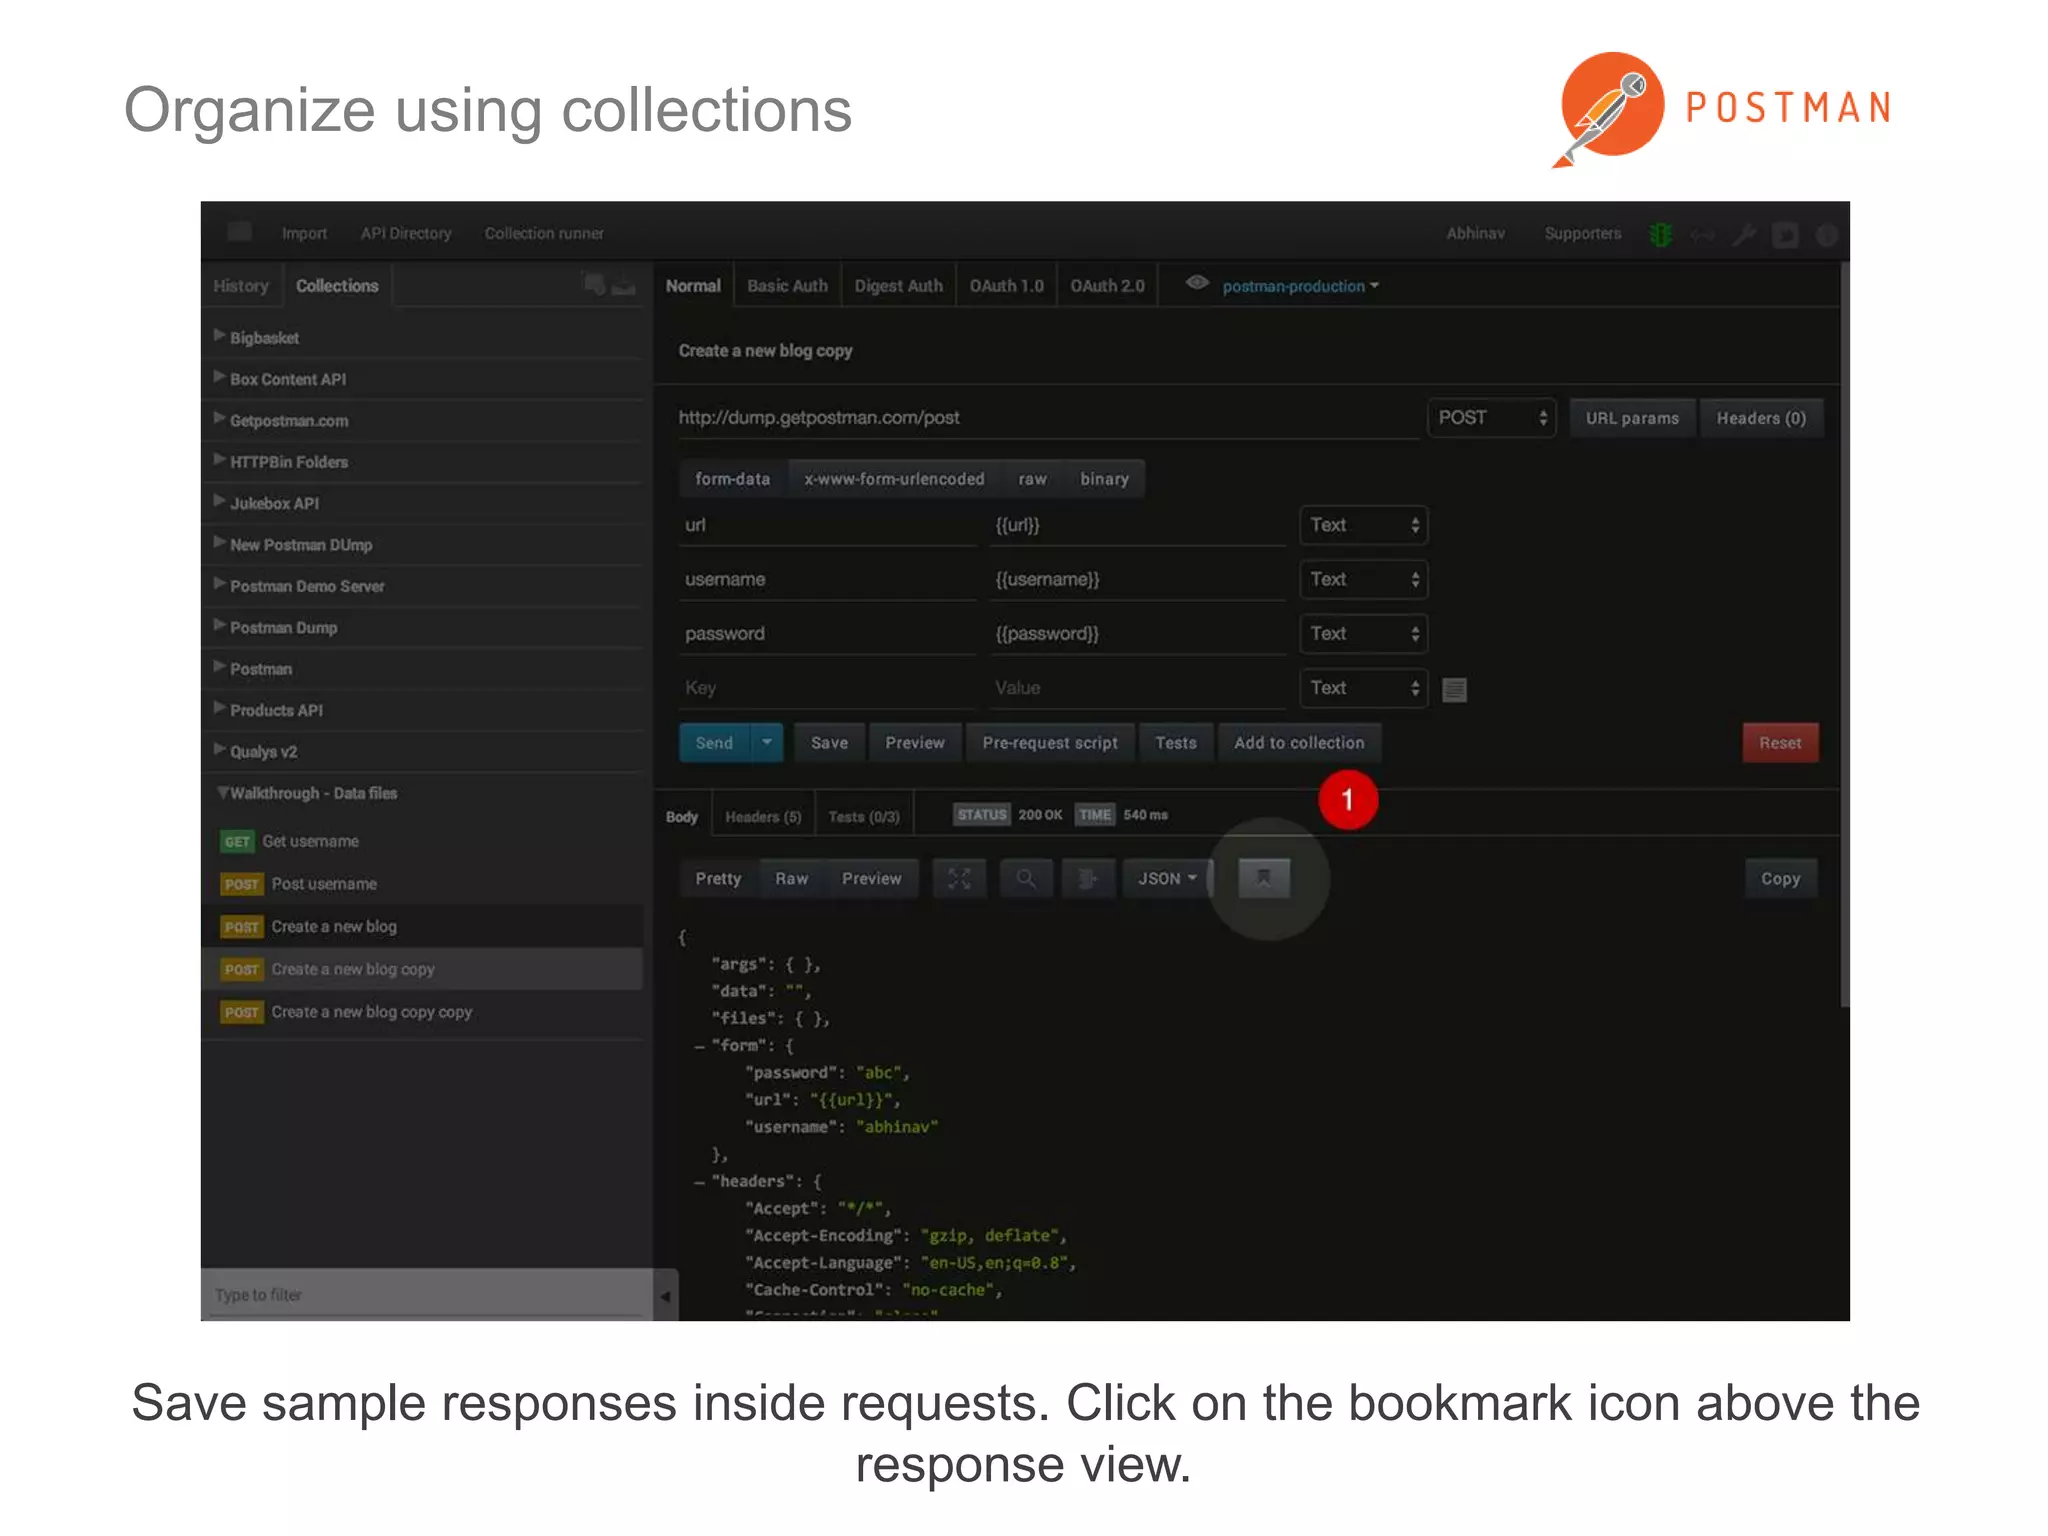
Task: Select the Basic Auth tab
Action: [x=787, y=286]
